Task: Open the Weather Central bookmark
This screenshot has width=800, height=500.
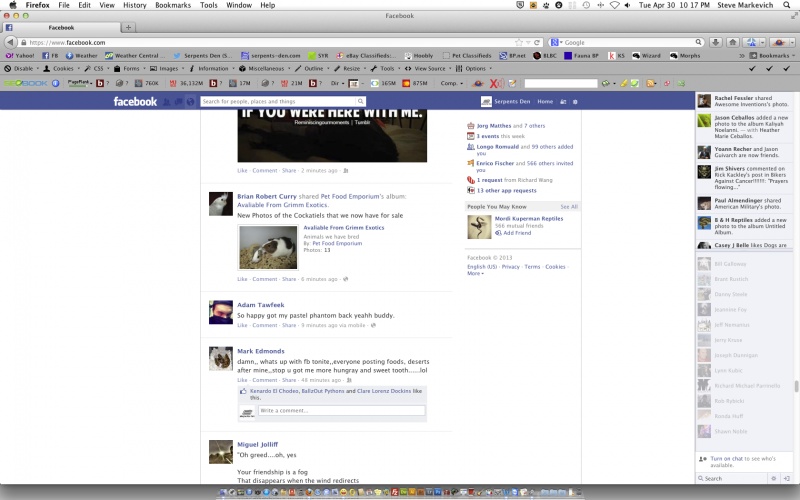Action: (135, 56)
